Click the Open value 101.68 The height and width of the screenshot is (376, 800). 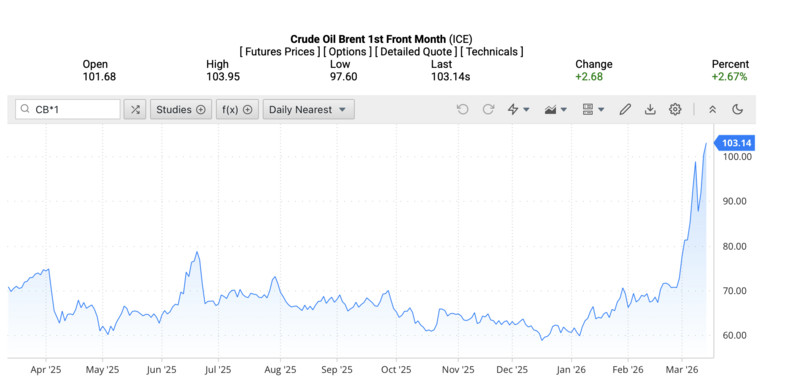pos(99,77)
